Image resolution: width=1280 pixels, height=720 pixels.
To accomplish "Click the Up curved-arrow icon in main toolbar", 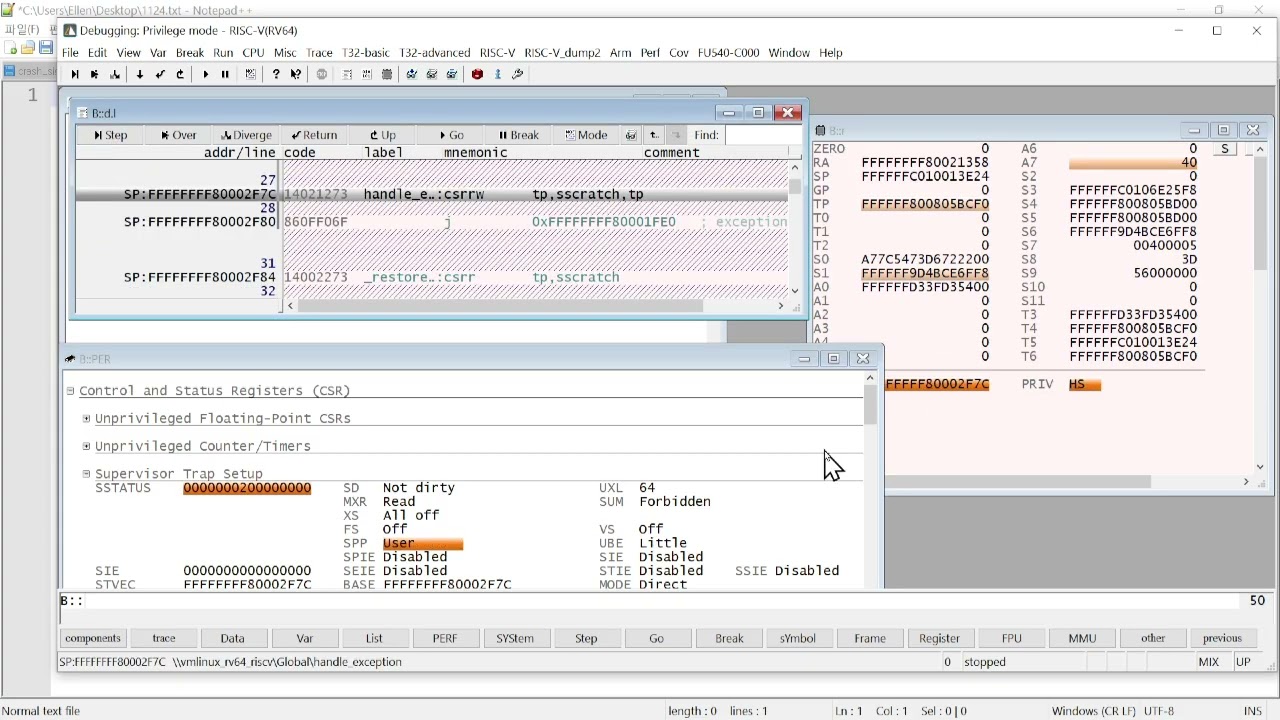I will (181, 75).
